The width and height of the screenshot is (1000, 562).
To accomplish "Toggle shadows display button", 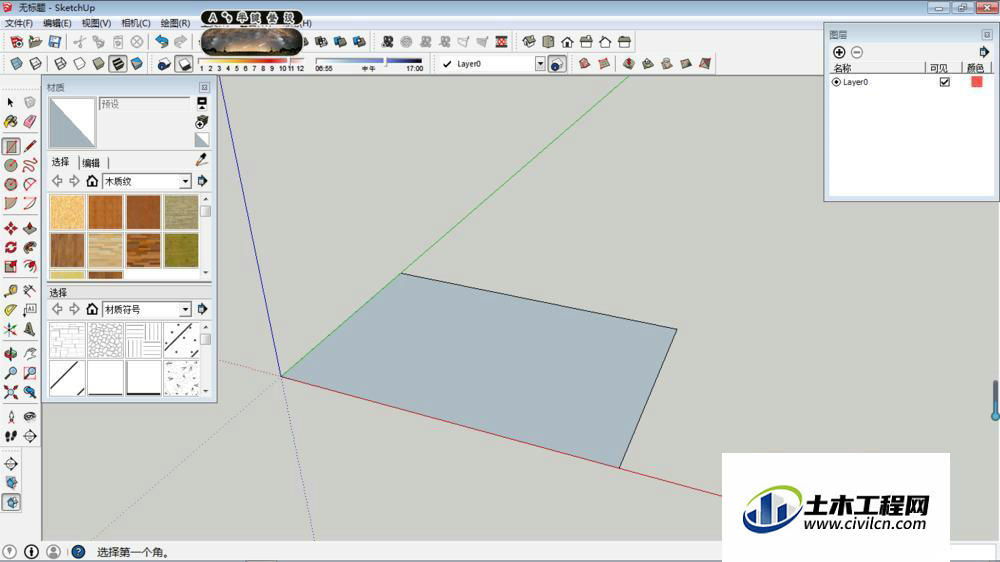I will [184, 64].
